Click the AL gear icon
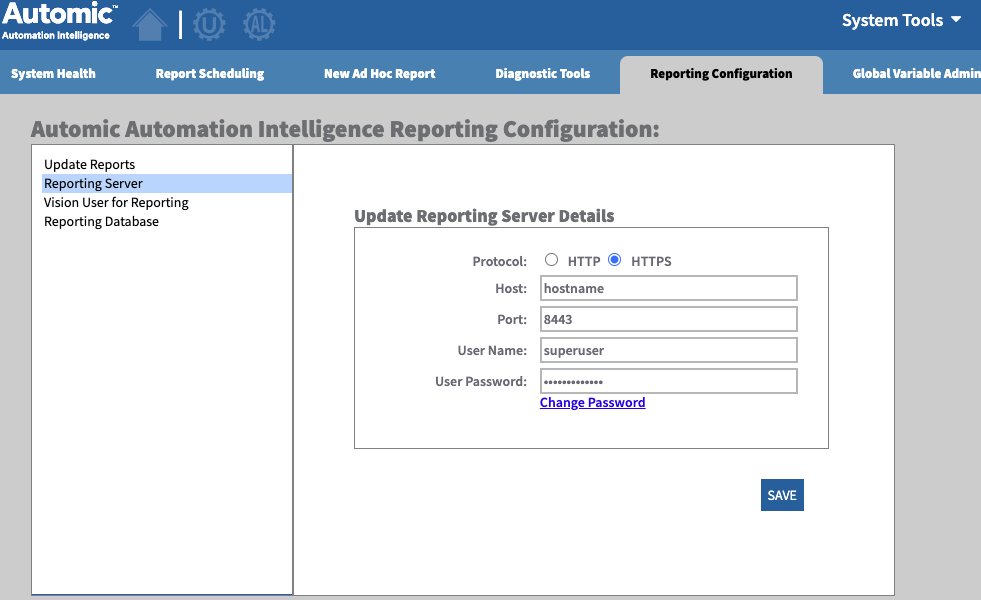 (x=259, y=24)
